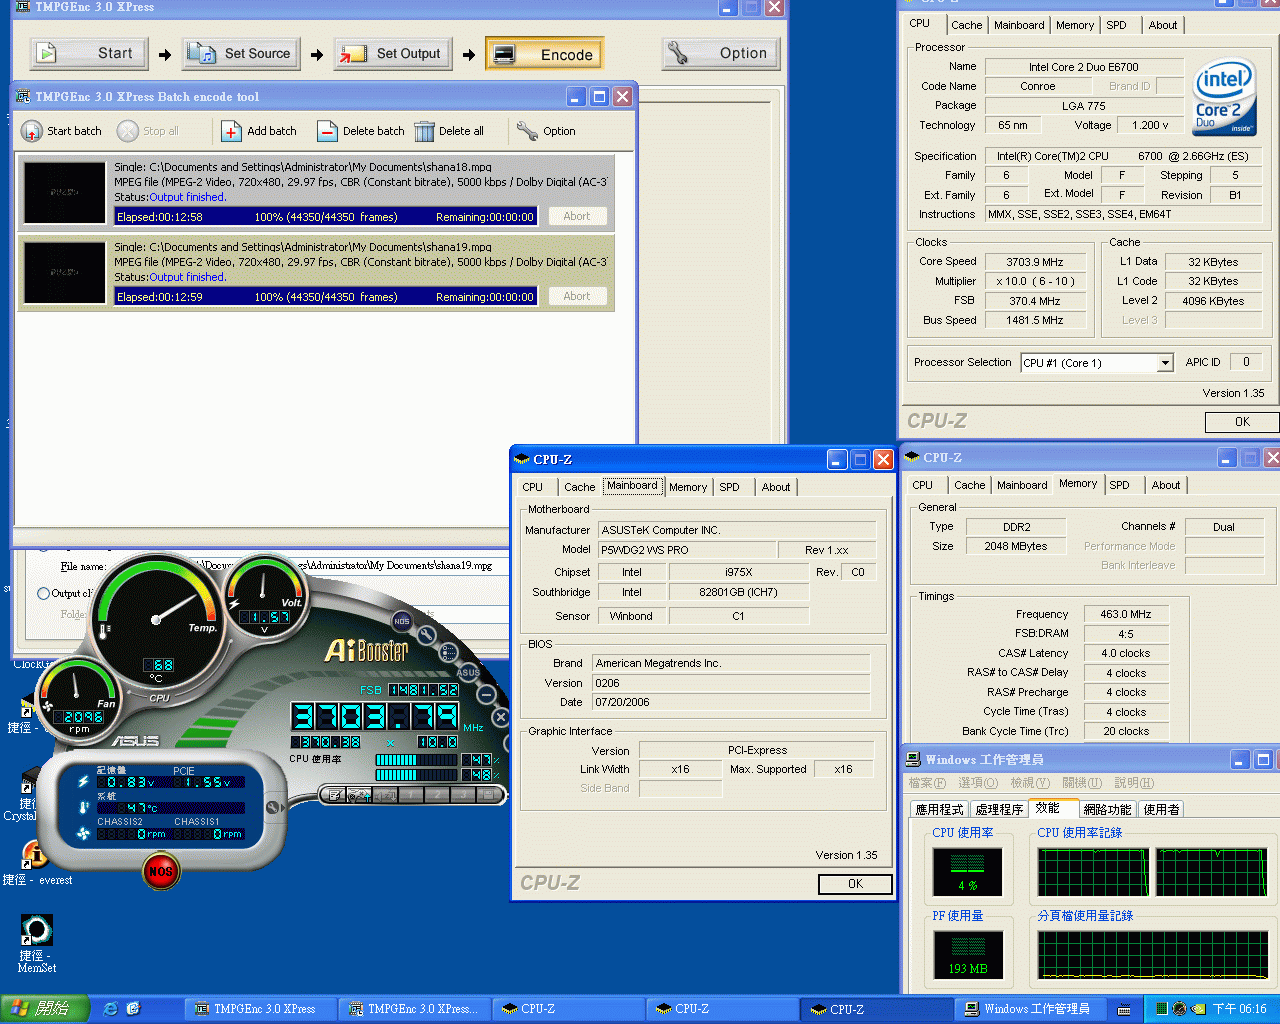1280x1024 pixels.
Task: Click the Stop all batch toolbar icon
Action: point(128,131)
